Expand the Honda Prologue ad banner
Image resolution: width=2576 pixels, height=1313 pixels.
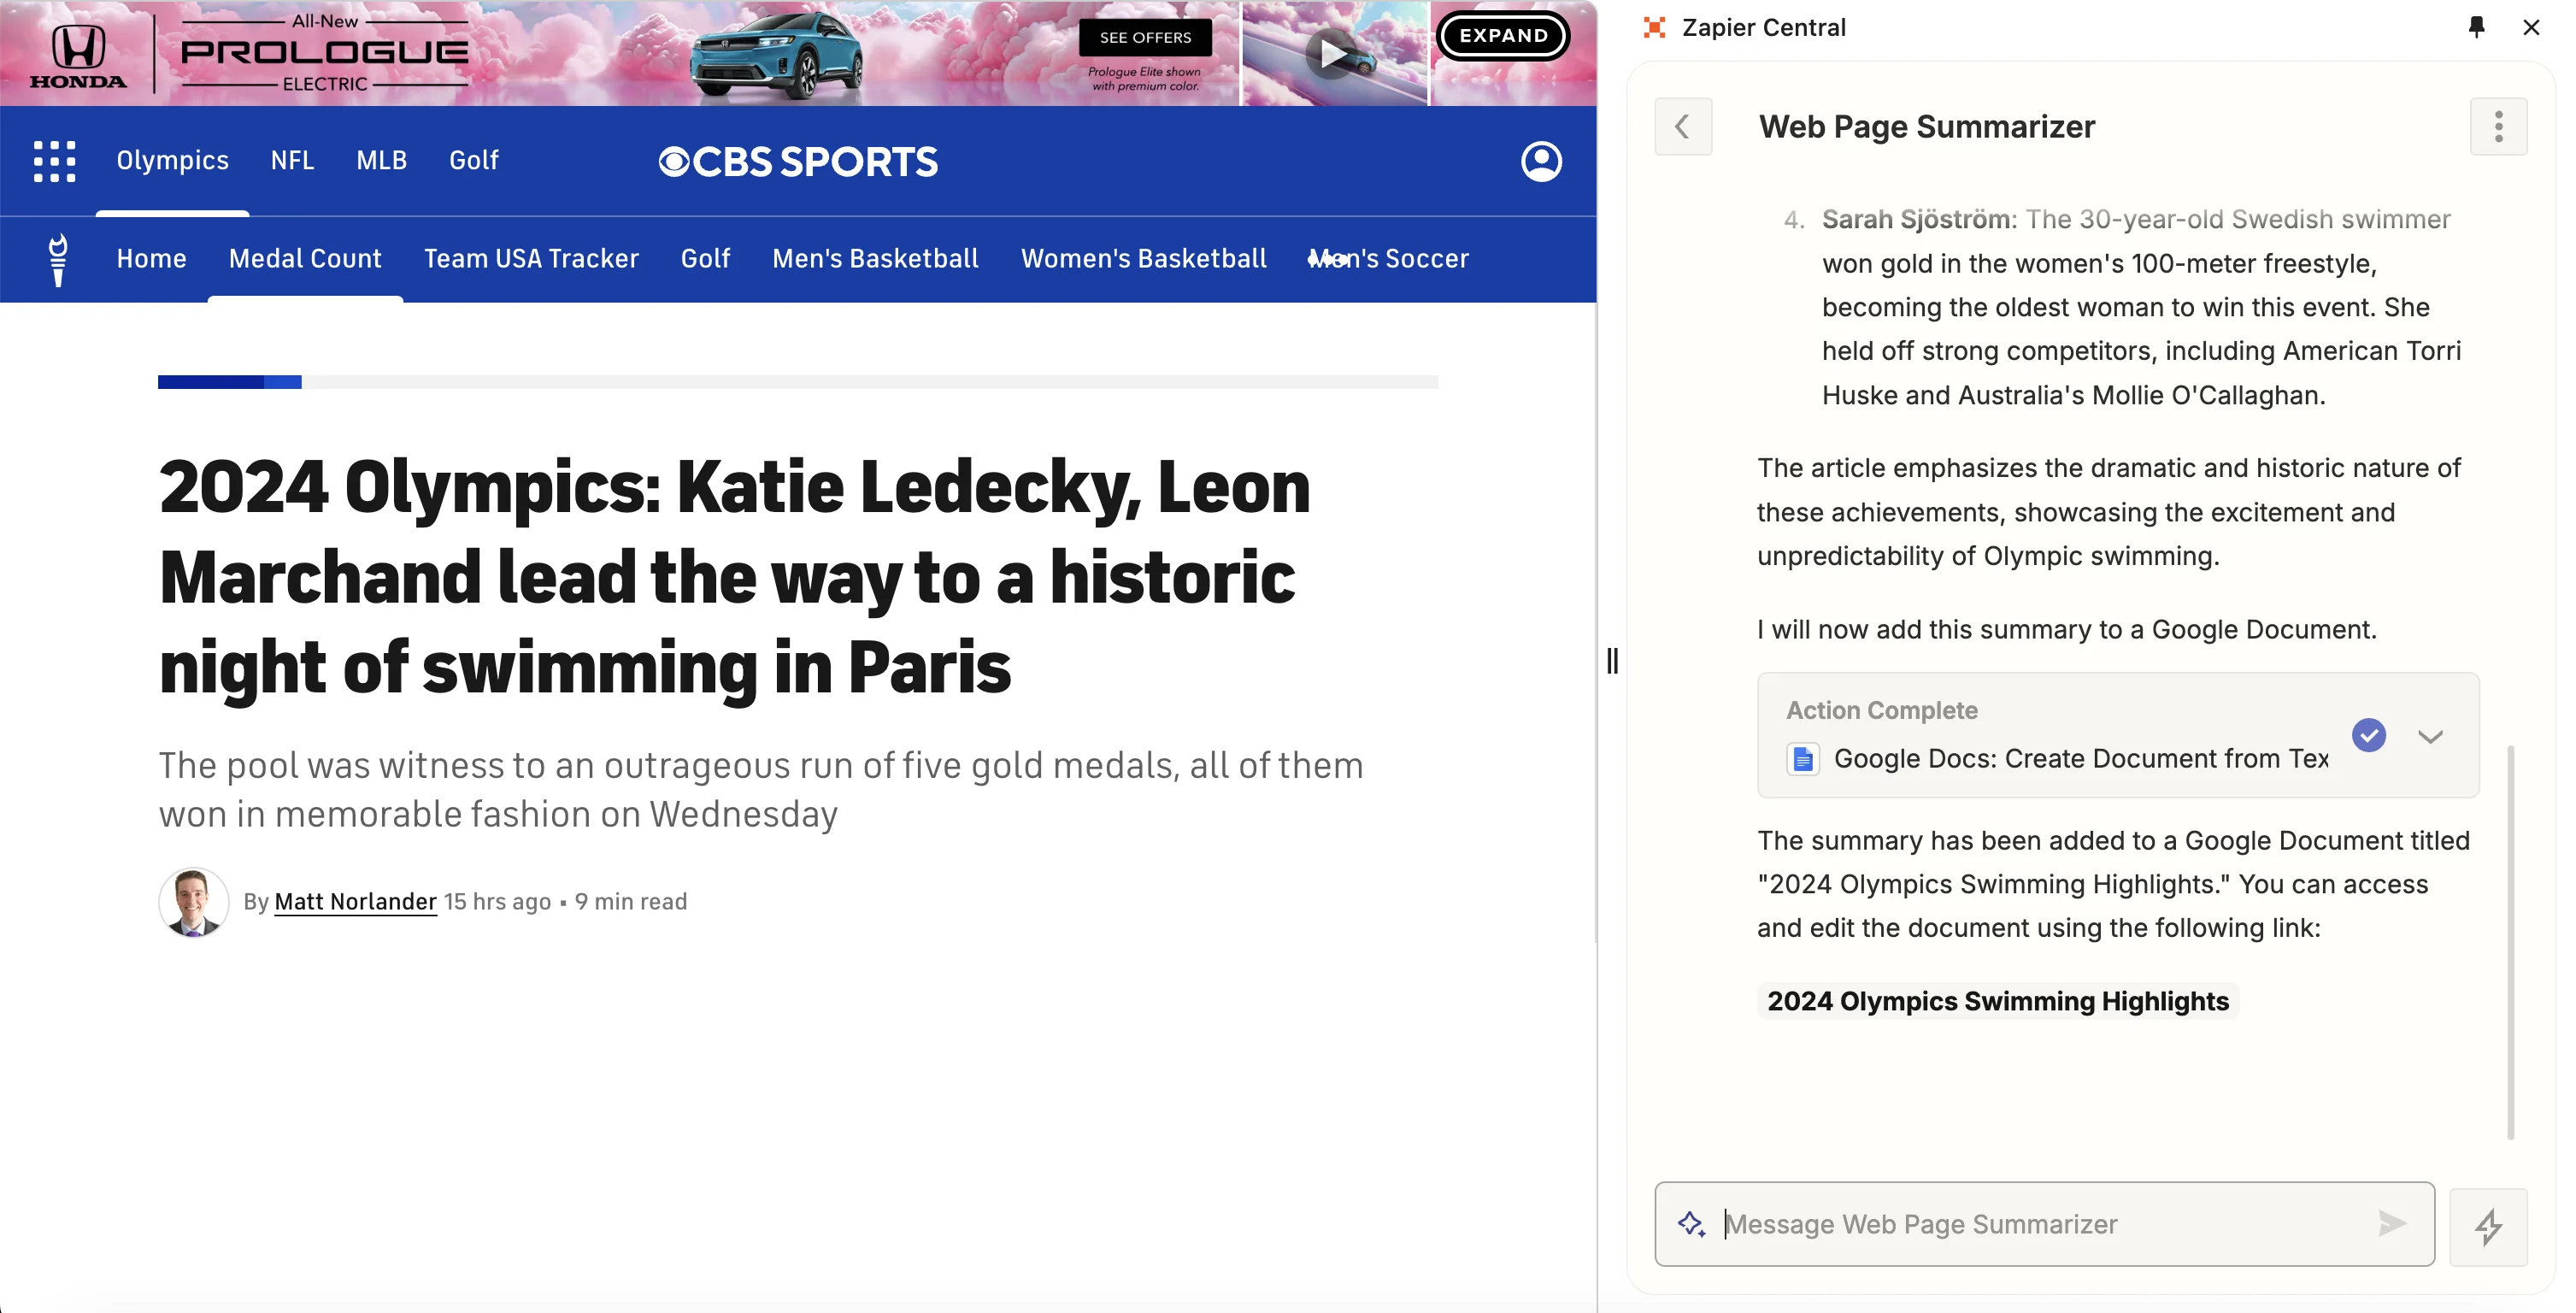[1503, 36]
